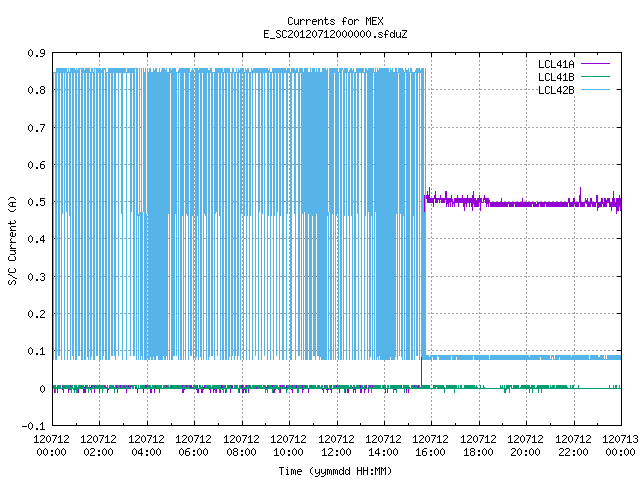640x480 pixels.
Task: Click the -0.1 y-axis tick label
Action: pos(33,426)
